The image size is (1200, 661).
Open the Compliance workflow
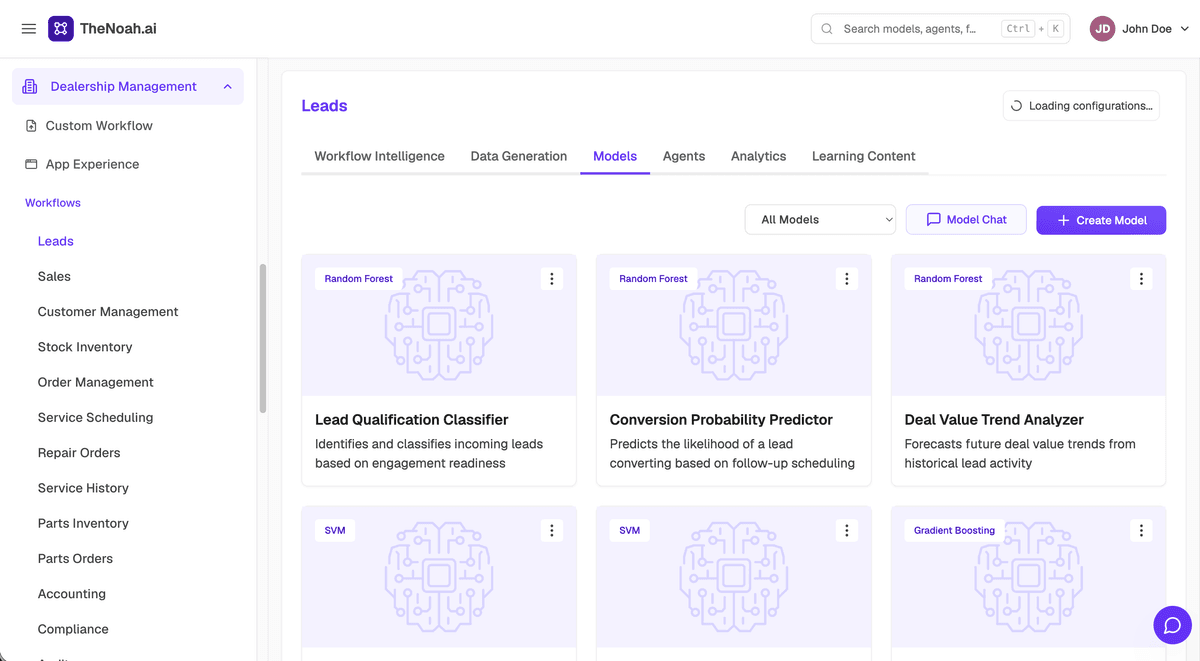[73, 629]
